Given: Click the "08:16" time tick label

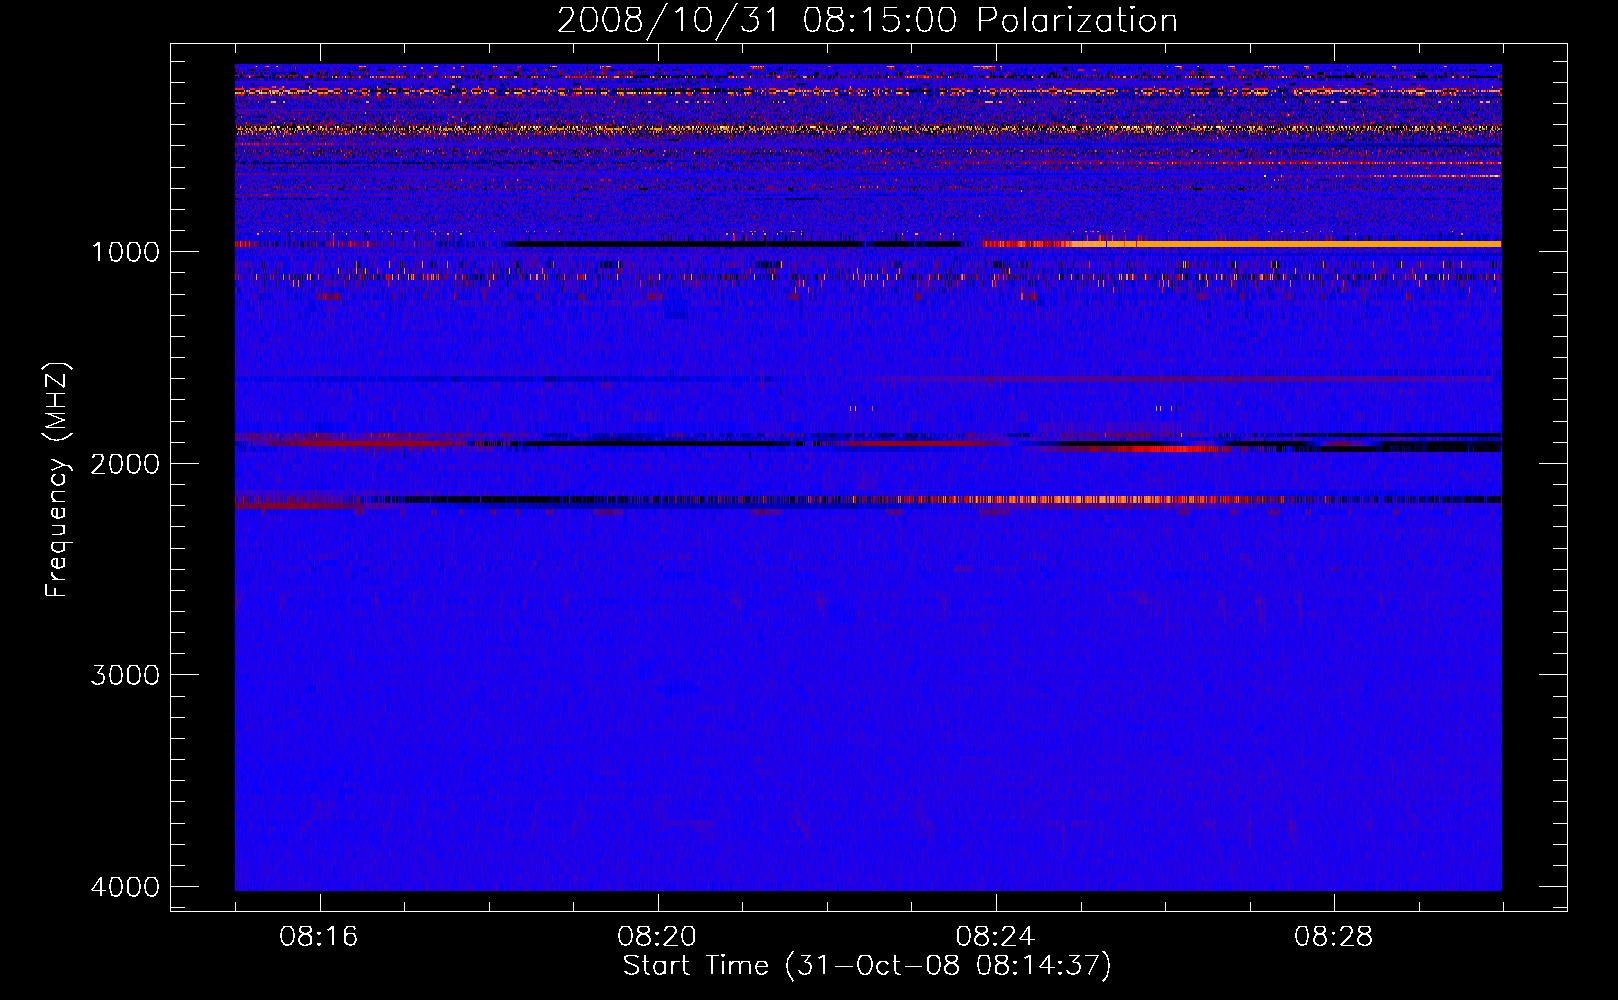Looking at the screenshot, I should click(x=319, y=936).
